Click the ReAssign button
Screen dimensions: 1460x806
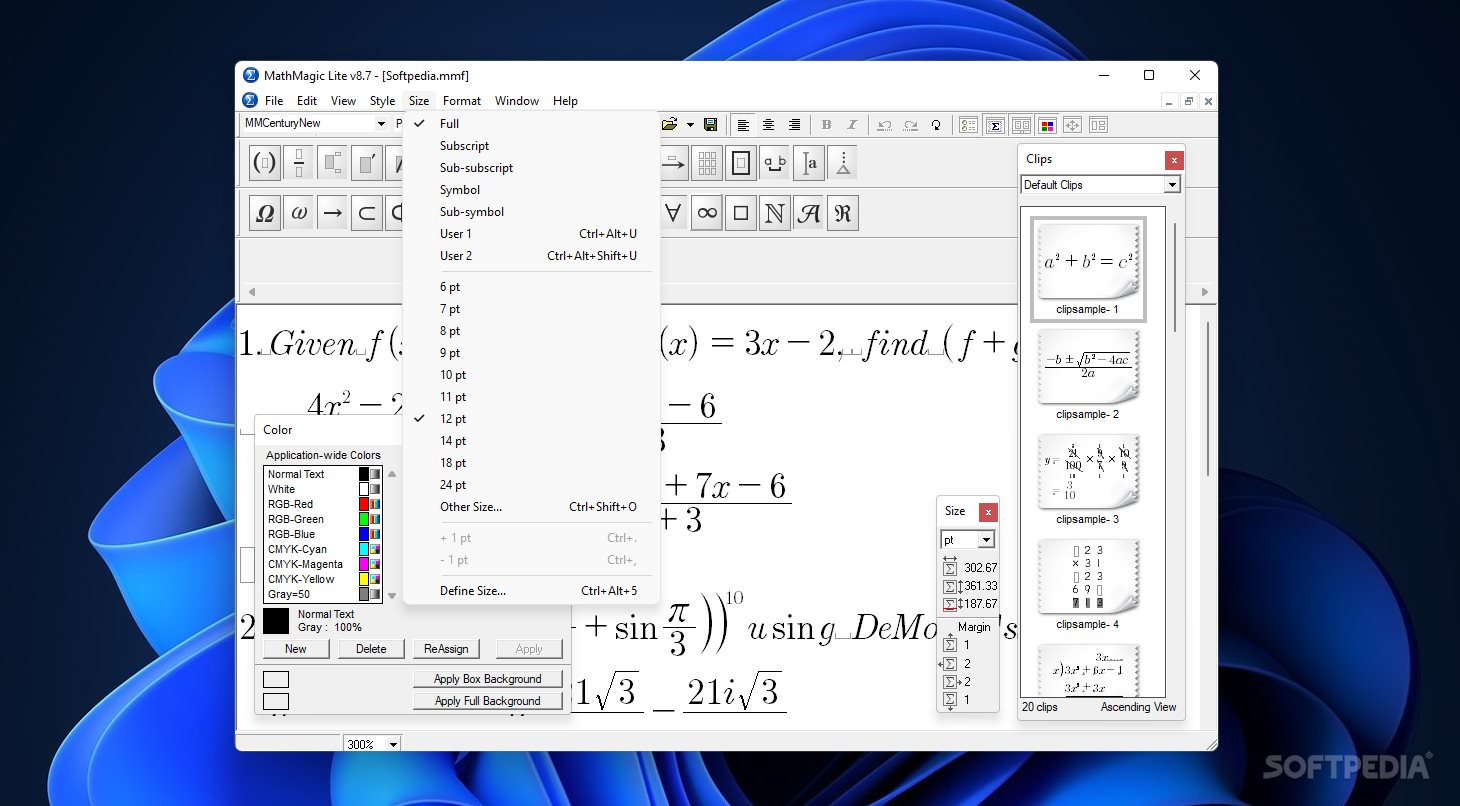pyautogui.click(x=446, y=649)
